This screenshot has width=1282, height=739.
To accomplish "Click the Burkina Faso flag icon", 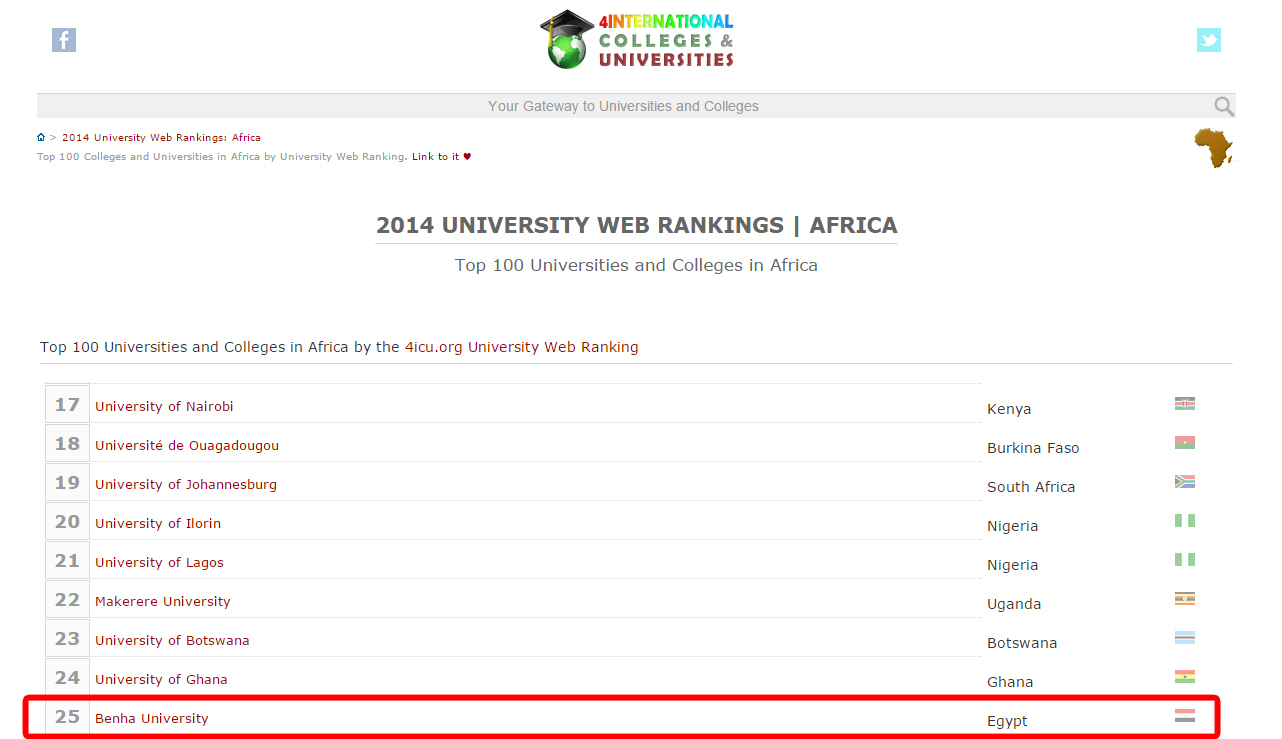I will [x=1185, y=443].
